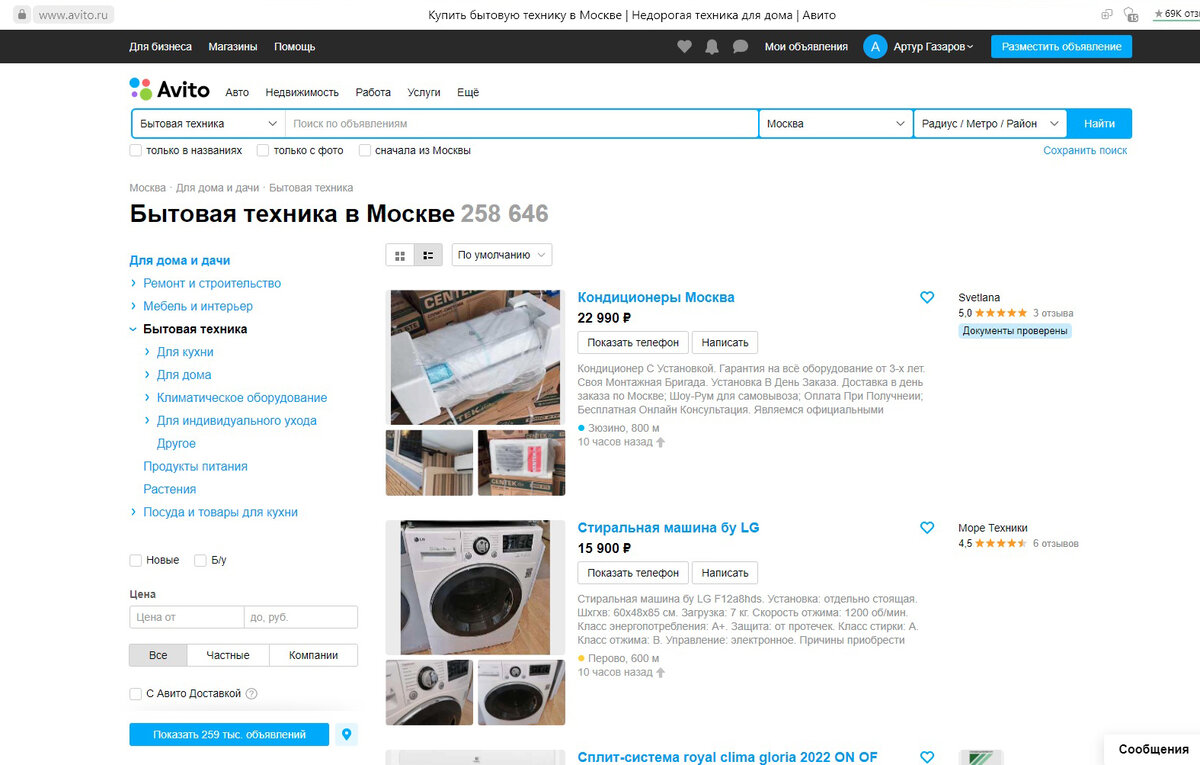Screen dimensions: 1200x765
Task: Click the Цена от input field
Action: (186, 617)
